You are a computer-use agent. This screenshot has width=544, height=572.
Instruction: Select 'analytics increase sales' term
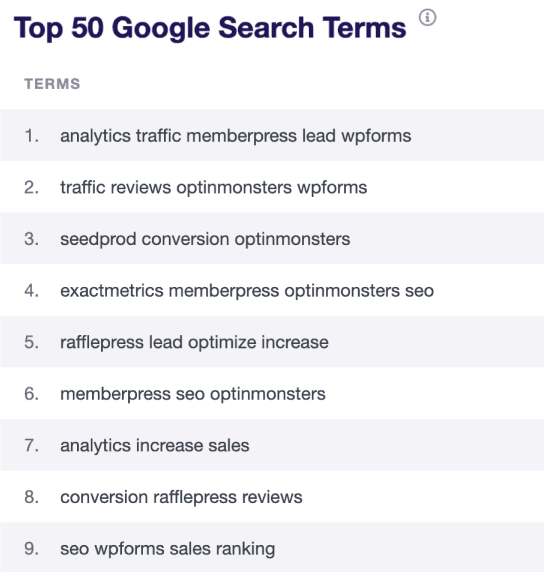pyautogui.click(x=155, y=445)
